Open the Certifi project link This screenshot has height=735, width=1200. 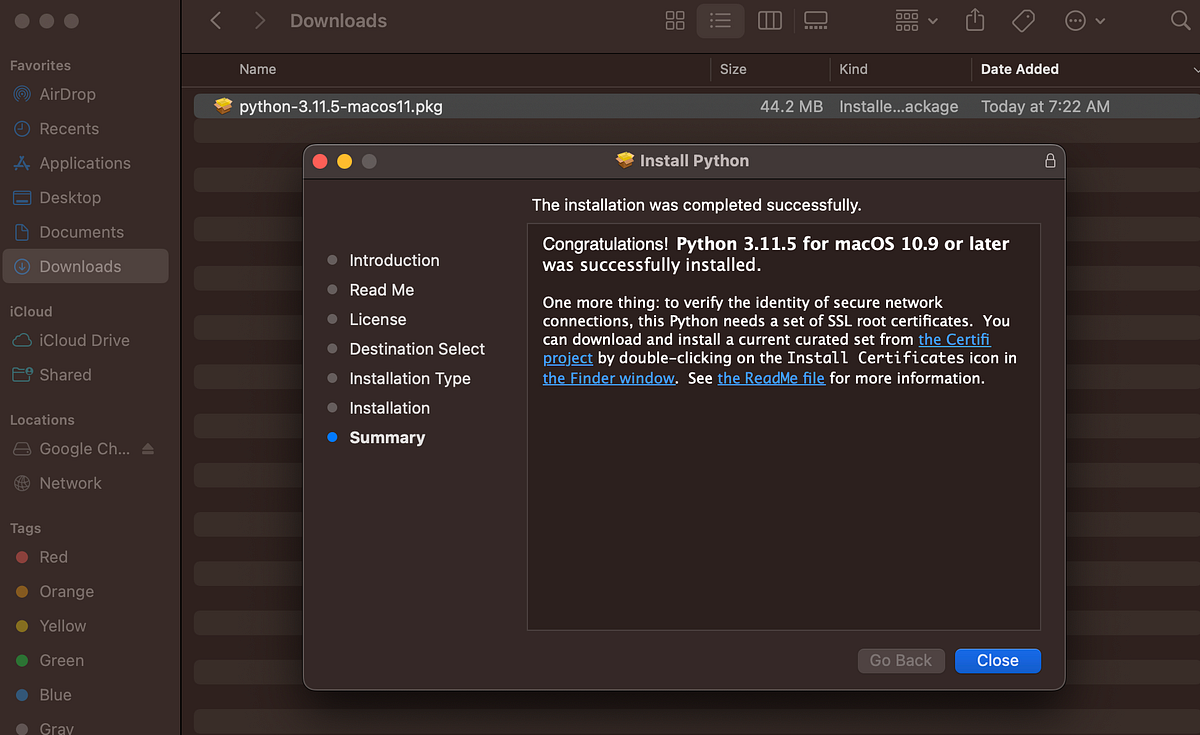click(954, 339)
